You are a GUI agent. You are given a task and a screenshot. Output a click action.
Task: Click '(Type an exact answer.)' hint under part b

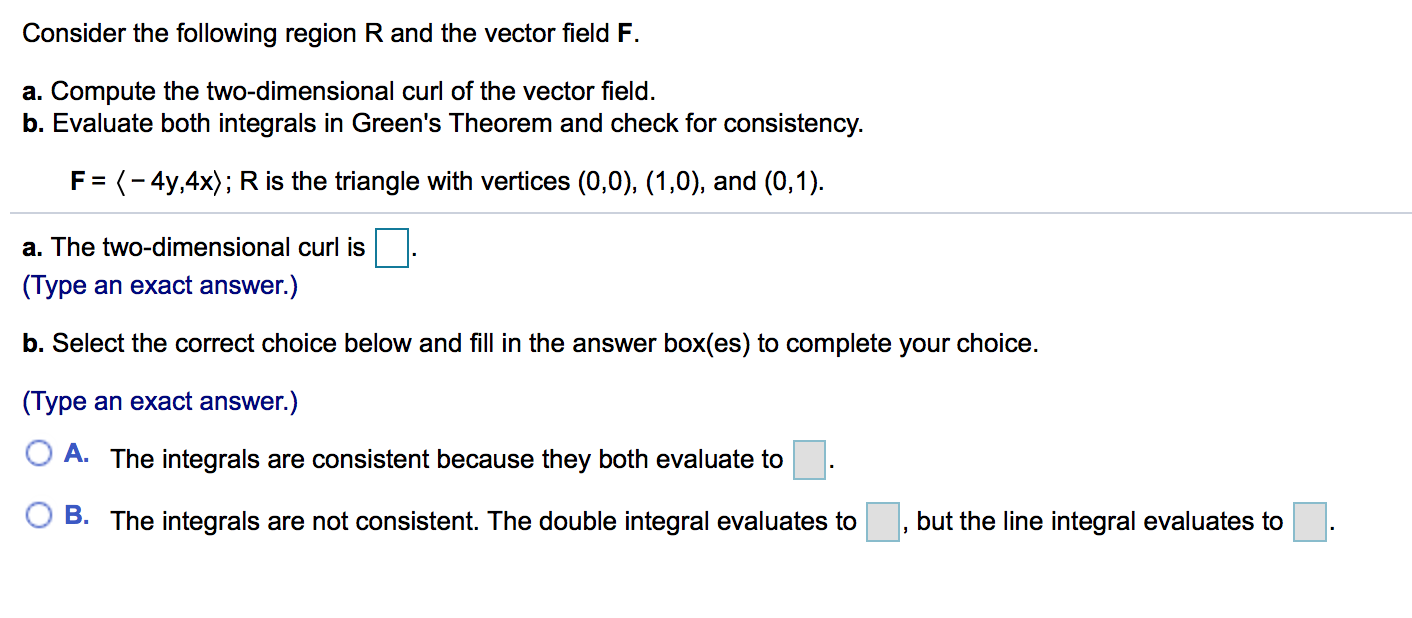point(160,402)
